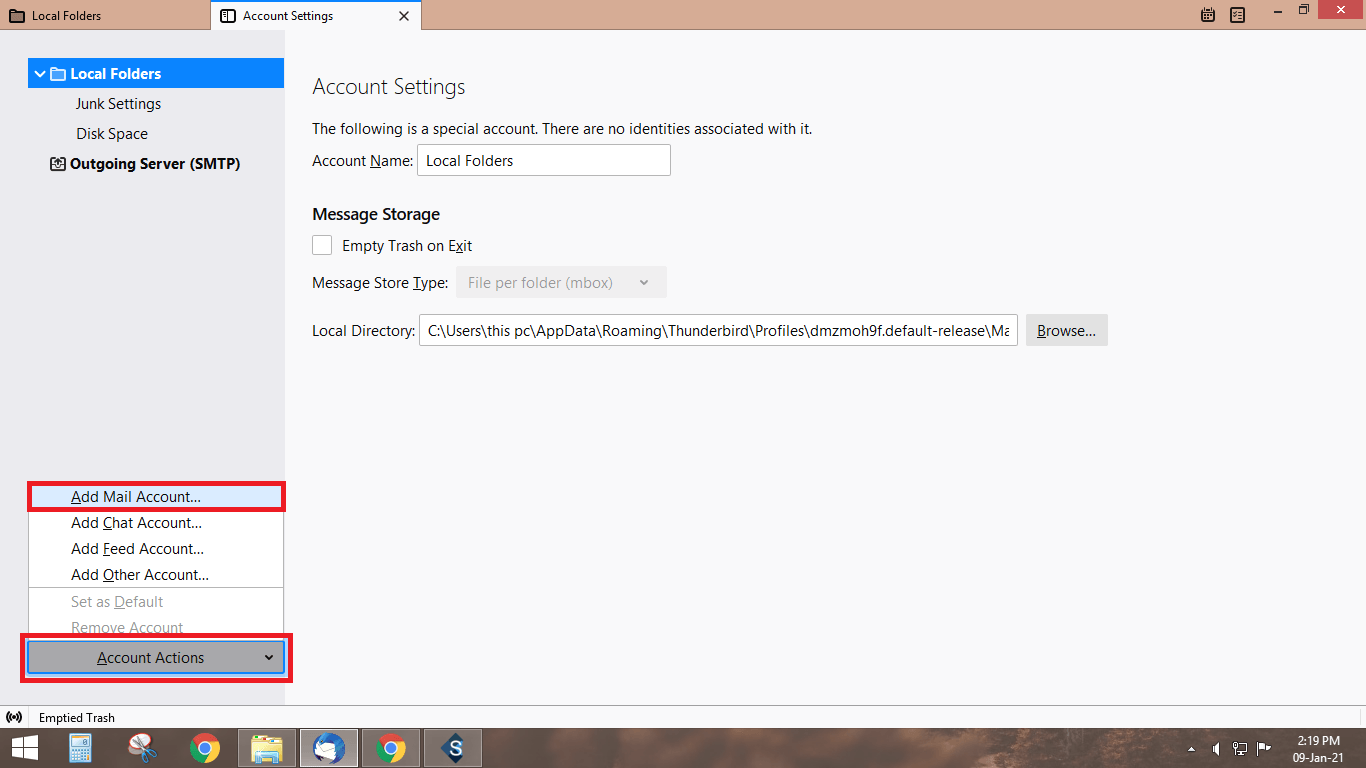The width and height of the screenshot is (1366, 768).
Task: Open the S application taskbar icon
Action: [453, 748]
